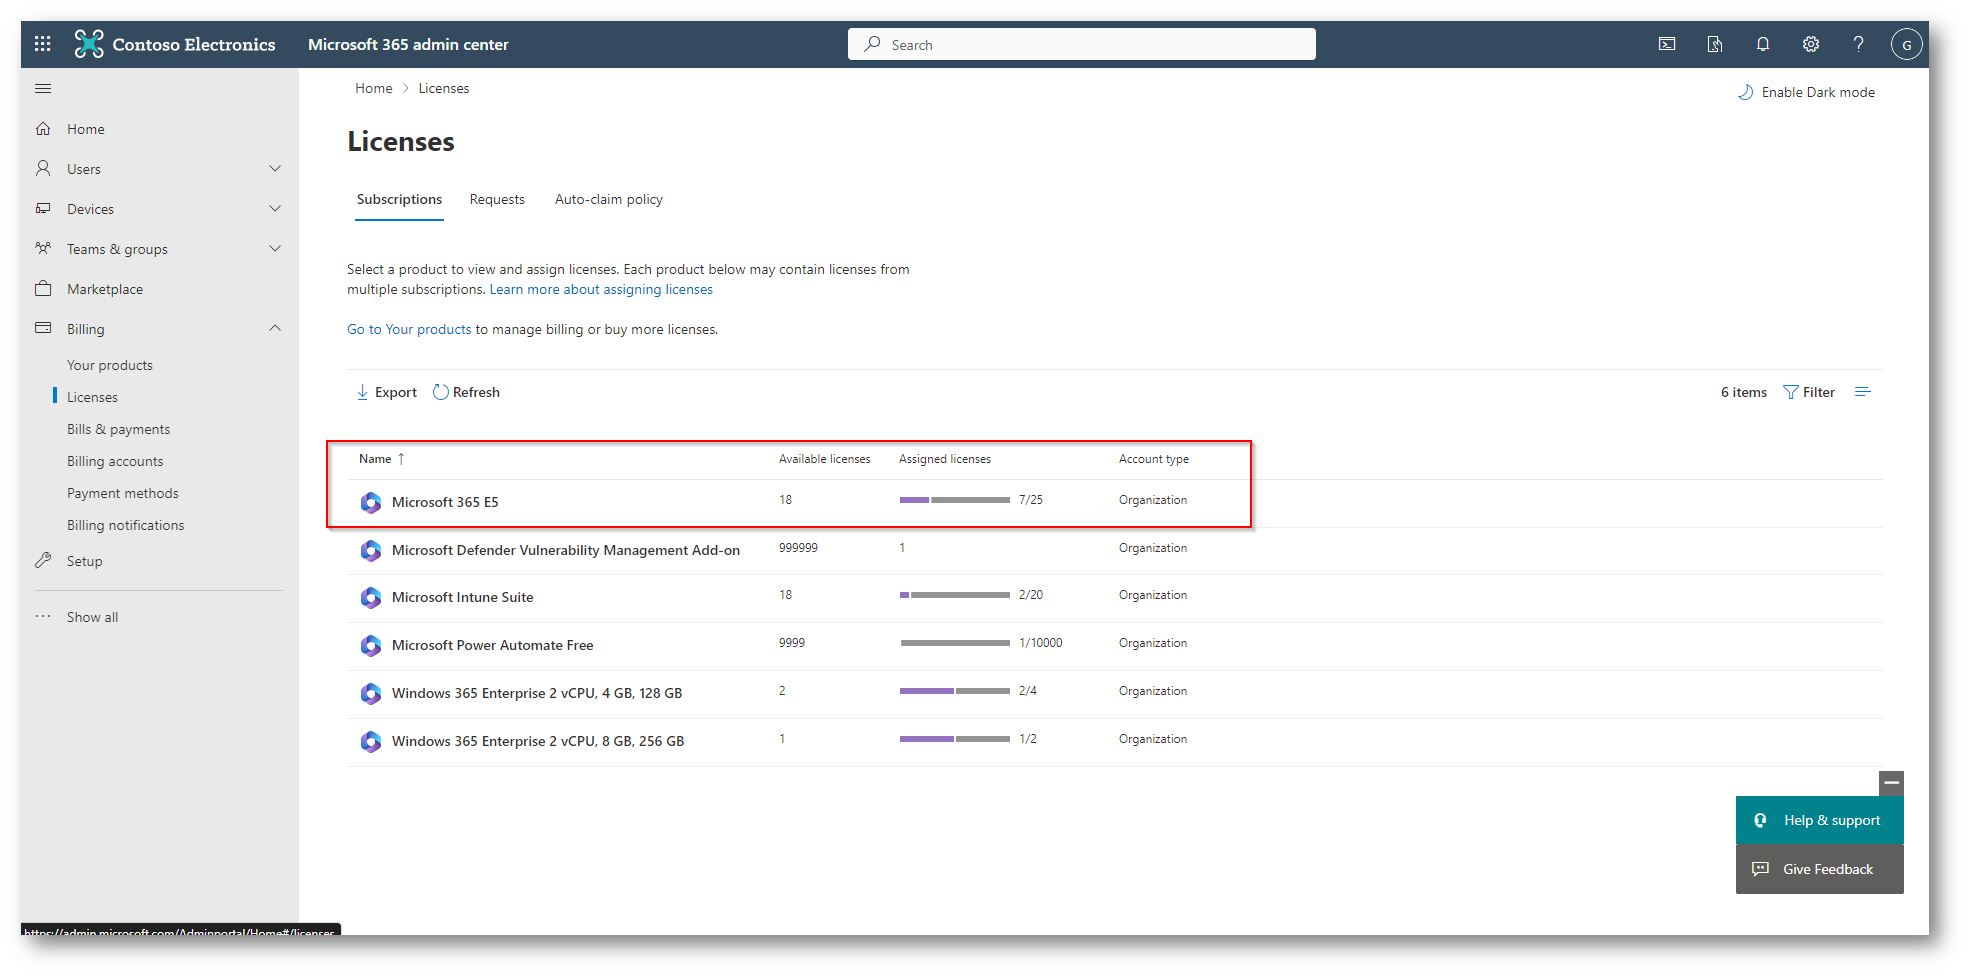Click the Assigned licenses column header
Screen dimensions: 1971x977
coord(945,459)
